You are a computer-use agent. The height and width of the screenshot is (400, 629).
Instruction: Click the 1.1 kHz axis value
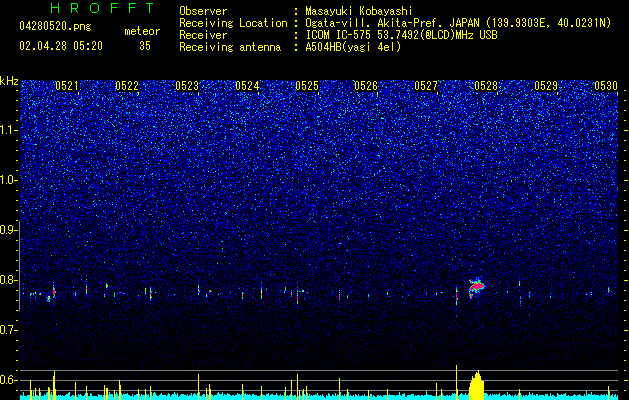coord(9,130)
